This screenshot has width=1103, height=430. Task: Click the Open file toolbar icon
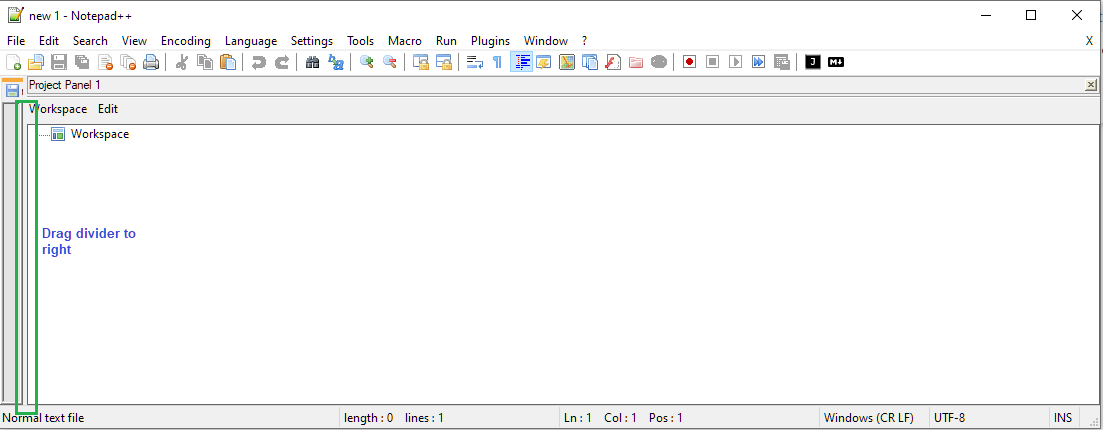click(x=36, y=62)
